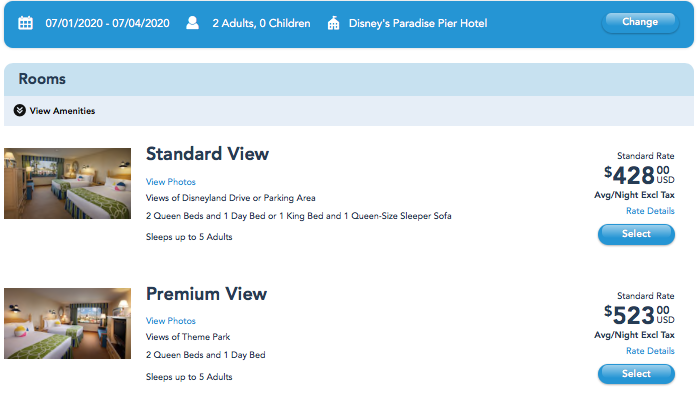Click 'Sleeps up to 5 Adults' under Premium View

pos(189,377)
